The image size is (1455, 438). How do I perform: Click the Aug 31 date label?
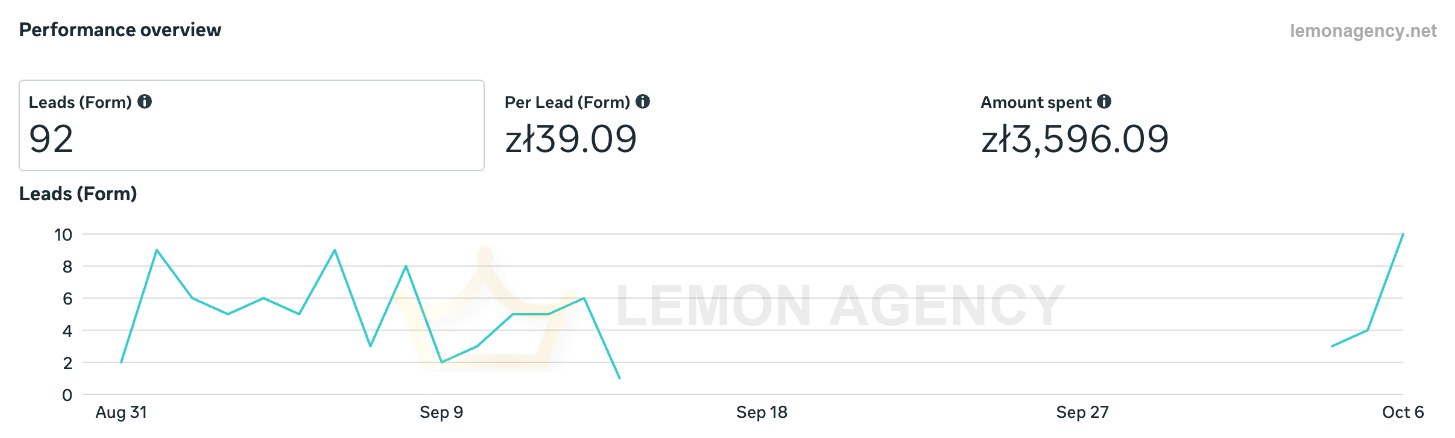pyautogui.click(x=120, y=413)
